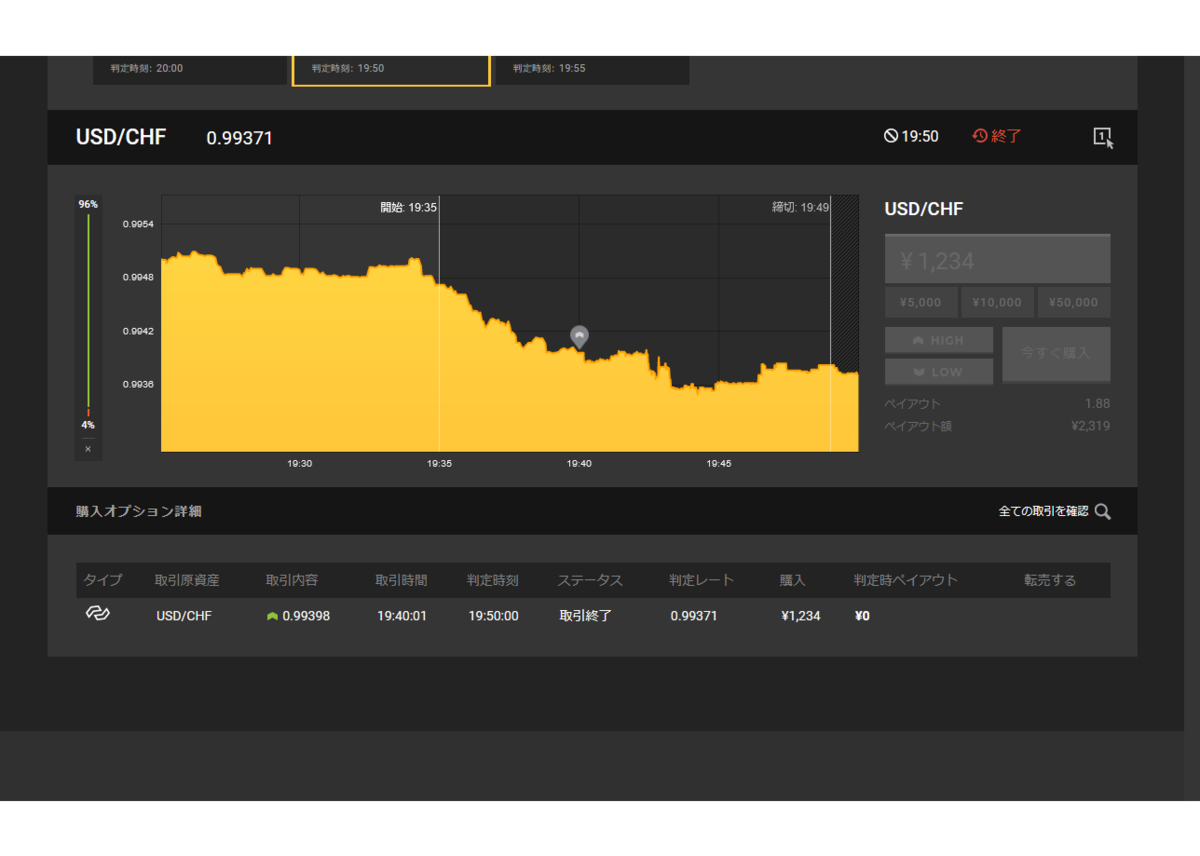Click the 購入オプション詳細 section title
Screen dimensions: 1200x856
[139, 511]
